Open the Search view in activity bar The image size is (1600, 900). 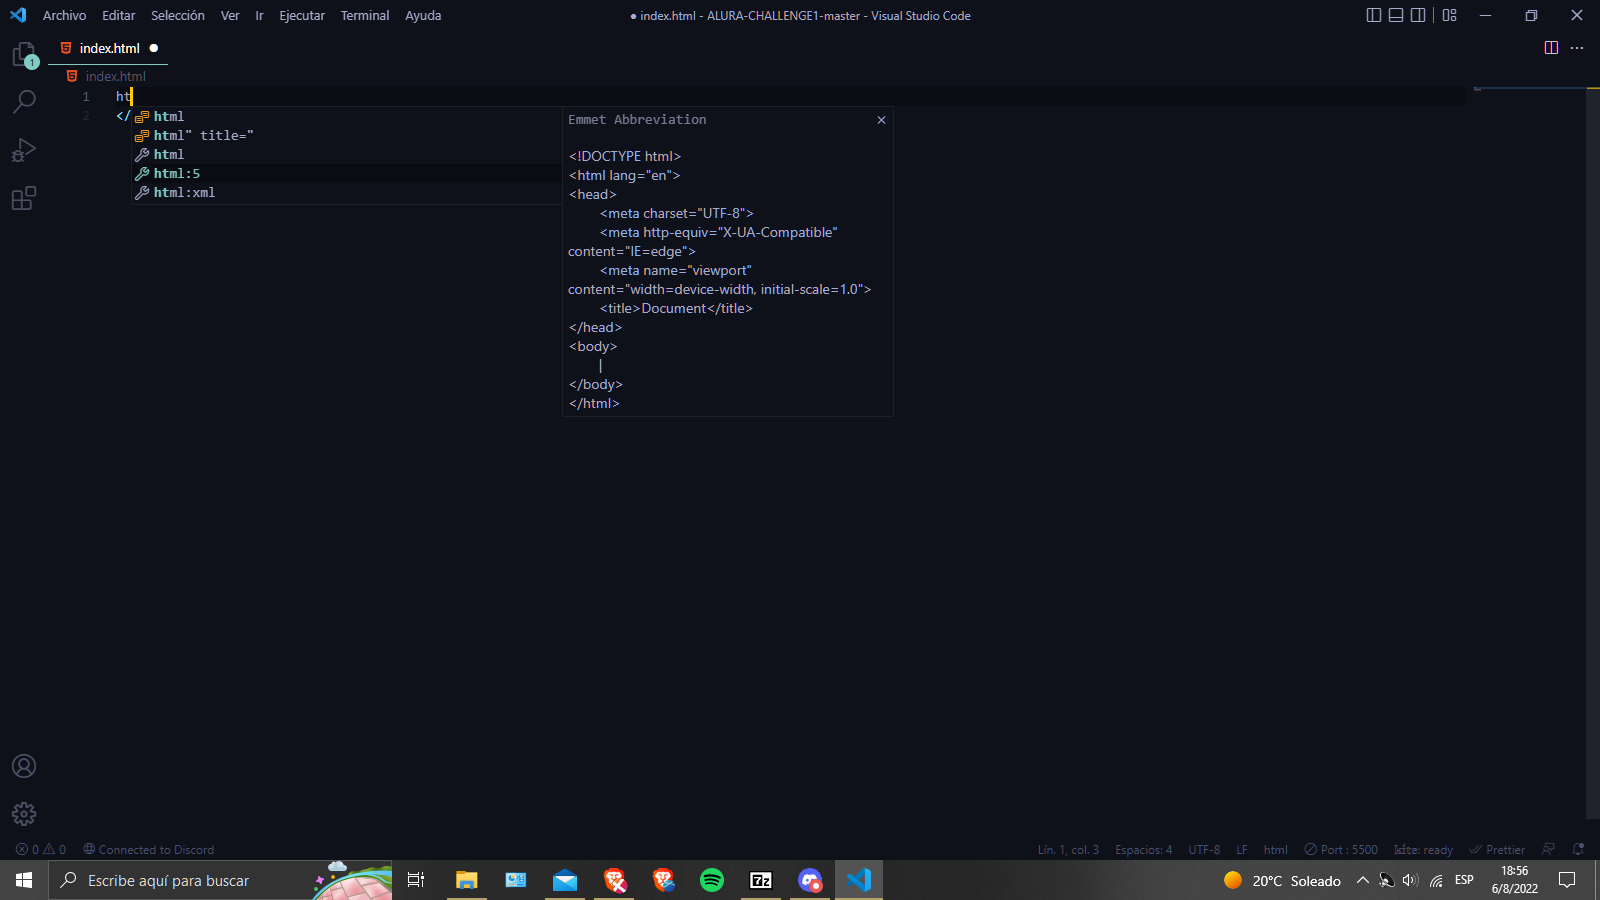(x=24, y=102)
